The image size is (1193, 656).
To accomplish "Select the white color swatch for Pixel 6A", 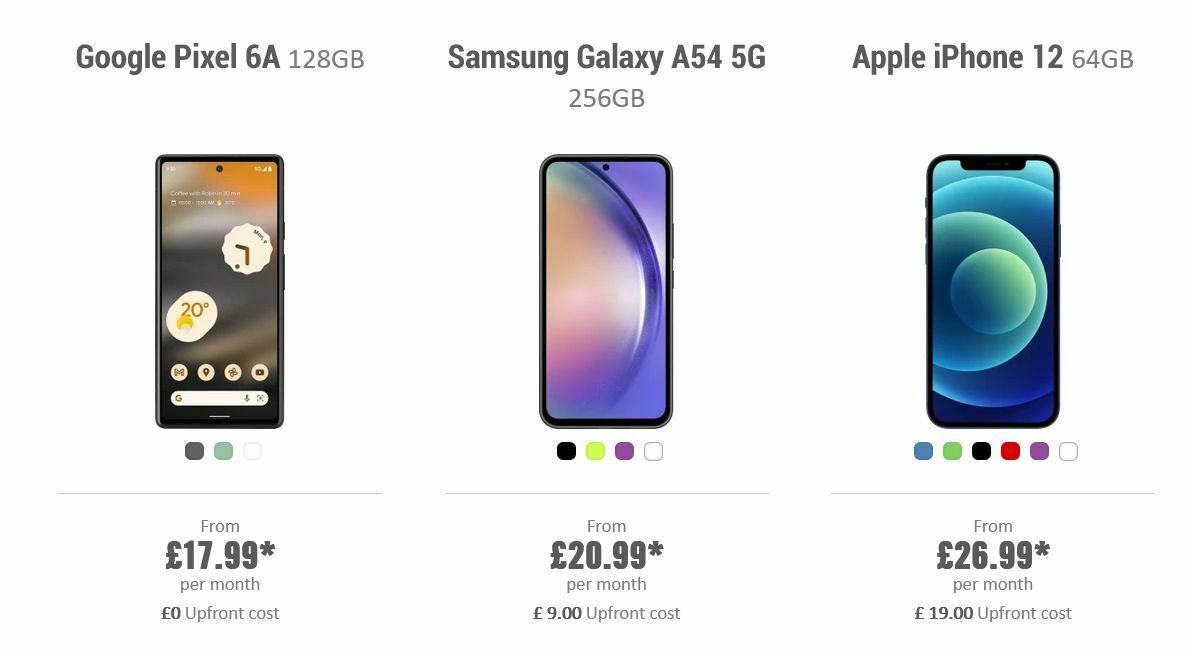I will point(253,451).
